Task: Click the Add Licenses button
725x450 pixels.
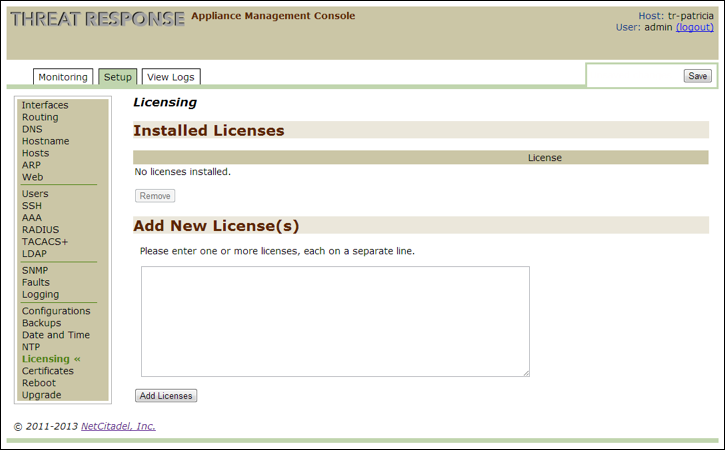Action: coord(166,396)
